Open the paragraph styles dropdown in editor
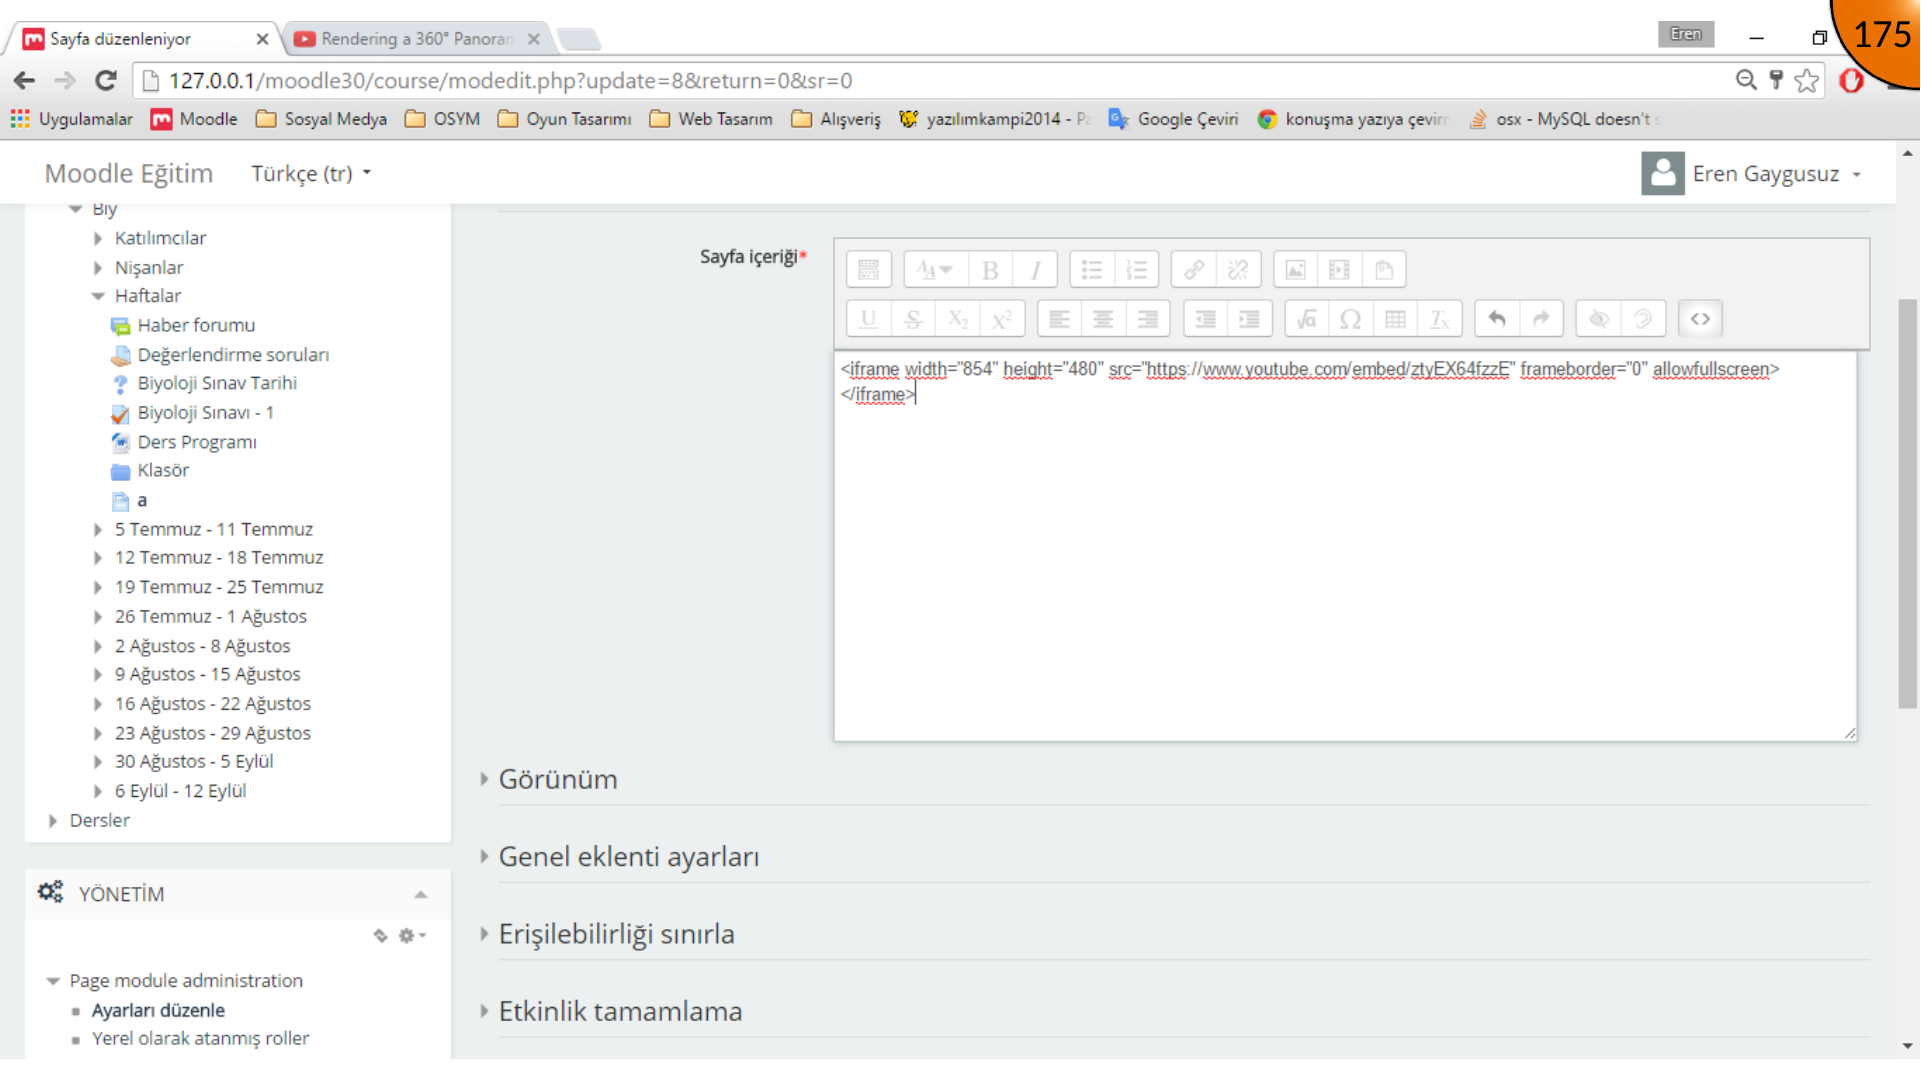Image resolution: width=1921 pixels, height=1080 pixels. click(x=935, y=270)
